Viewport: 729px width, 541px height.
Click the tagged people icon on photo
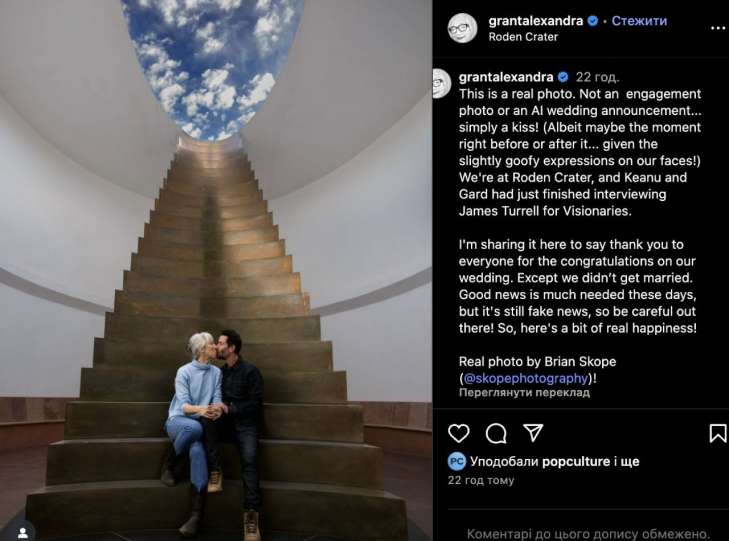pos(23,533)
